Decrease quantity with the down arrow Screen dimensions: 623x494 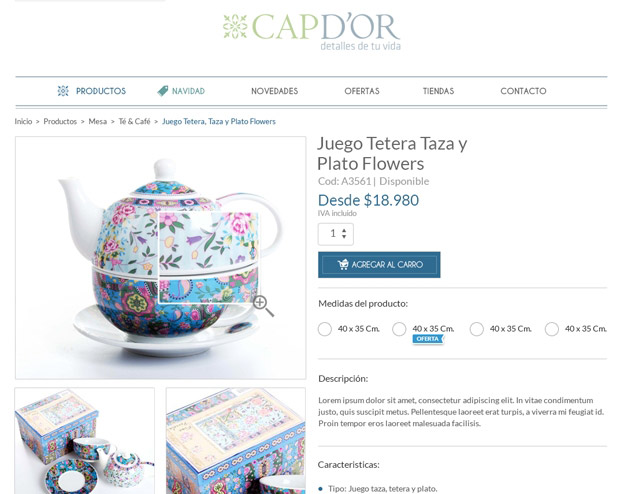(344, 236)
